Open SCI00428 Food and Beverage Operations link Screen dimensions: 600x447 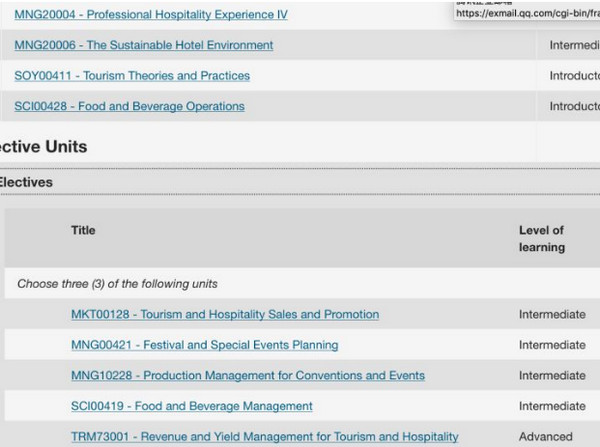[129, 106]
